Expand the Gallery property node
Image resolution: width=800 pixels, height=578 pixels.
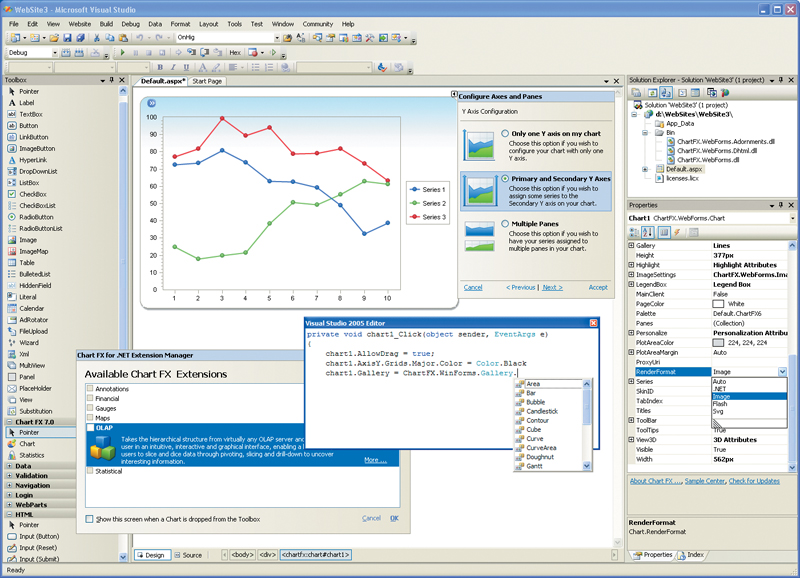point(632,245)
